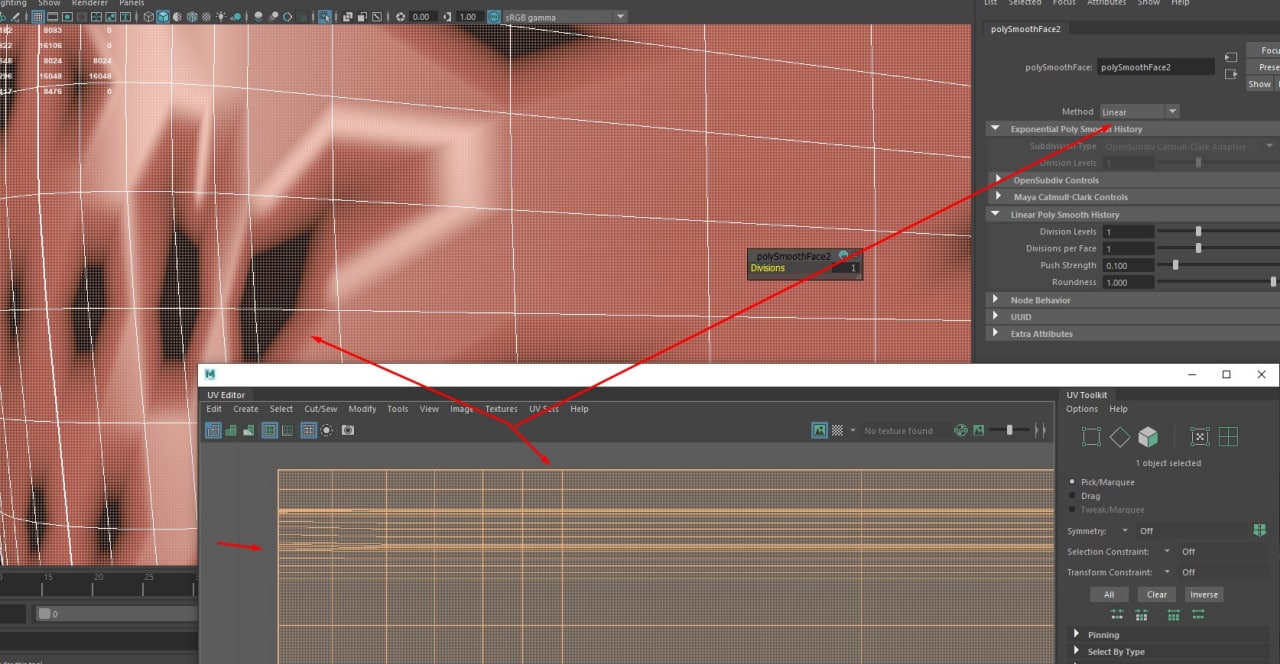Click the exposure icon beside 0.00 field

[400, 17]
